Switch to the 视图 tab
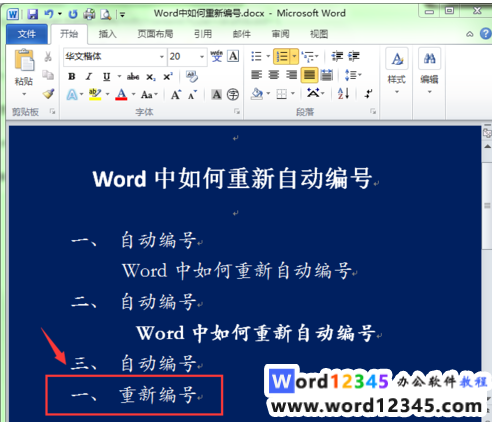The width and height of the screenshot is (492, 422). click(319, 34)
